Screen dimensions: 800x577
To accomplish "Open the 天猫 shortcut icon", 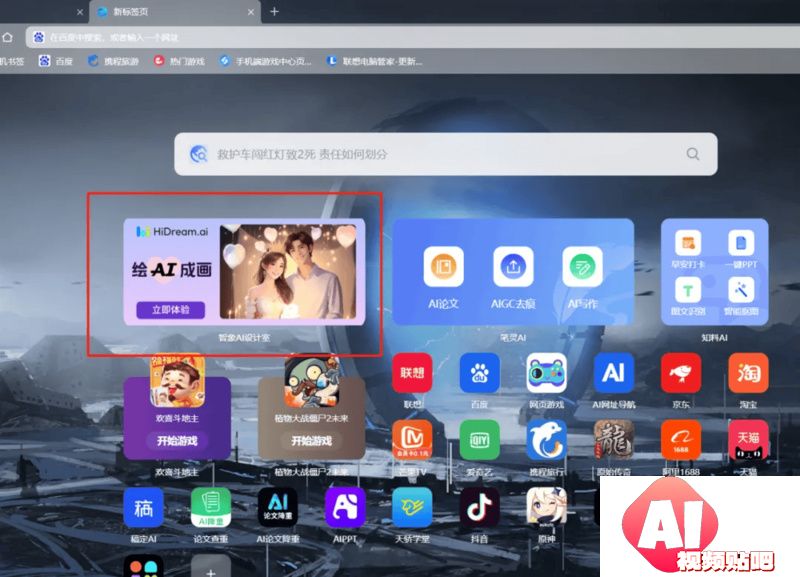I will (x=748, y=440).
